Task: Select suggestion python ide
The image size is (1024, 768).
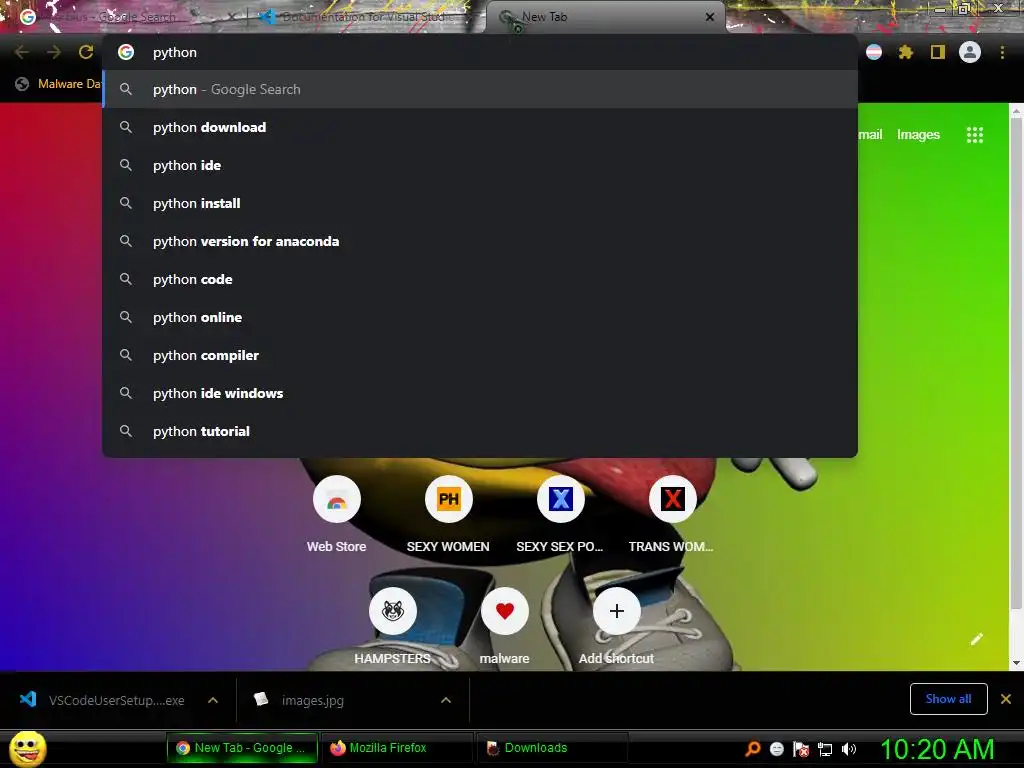Action: pos(480,165)
